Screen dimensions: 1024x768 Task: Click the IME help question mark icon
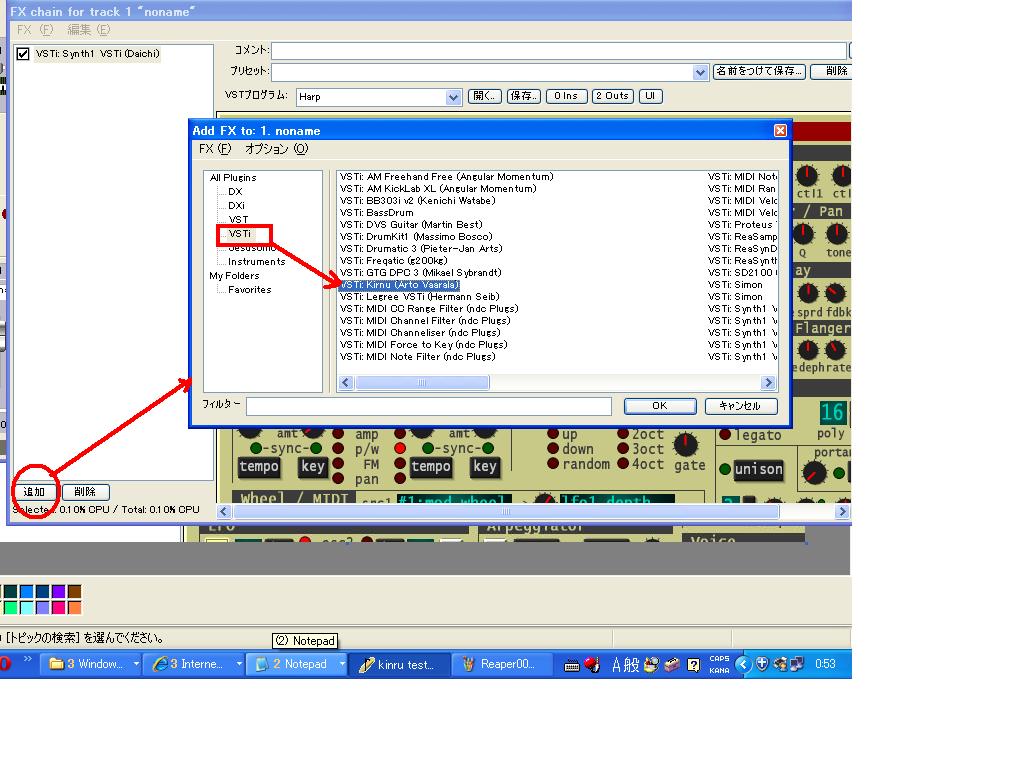(x=694, y=665)
